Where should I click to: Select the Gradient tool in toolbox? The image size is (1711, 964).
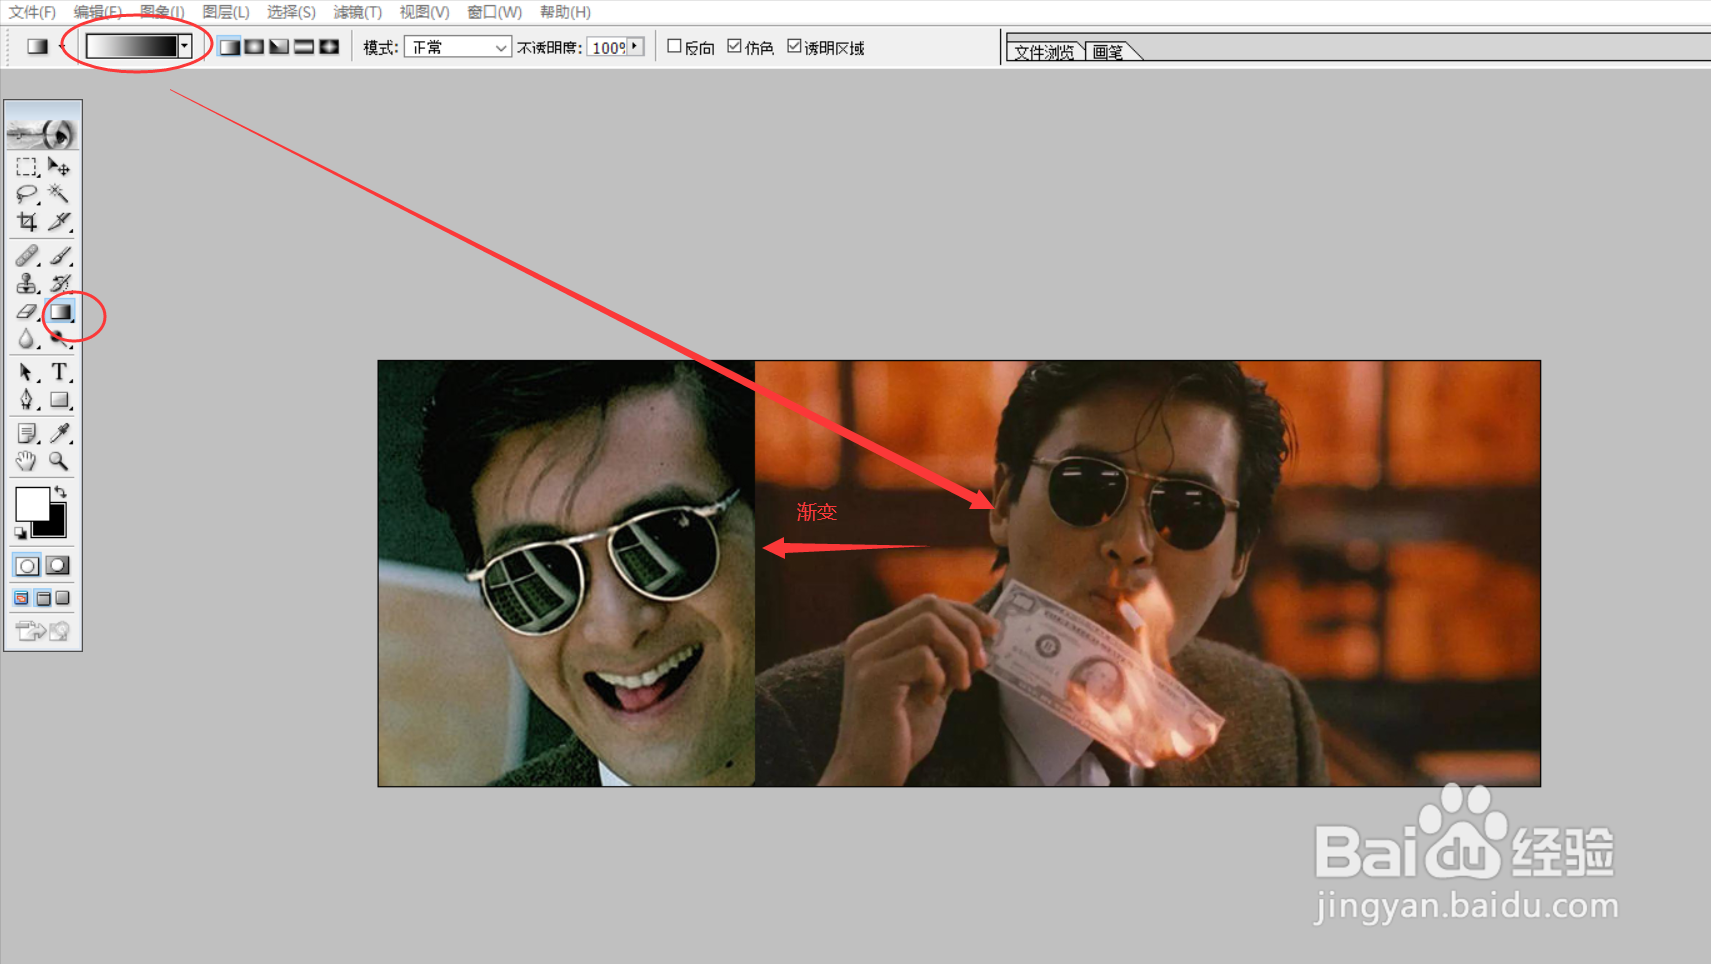[60, 312]
